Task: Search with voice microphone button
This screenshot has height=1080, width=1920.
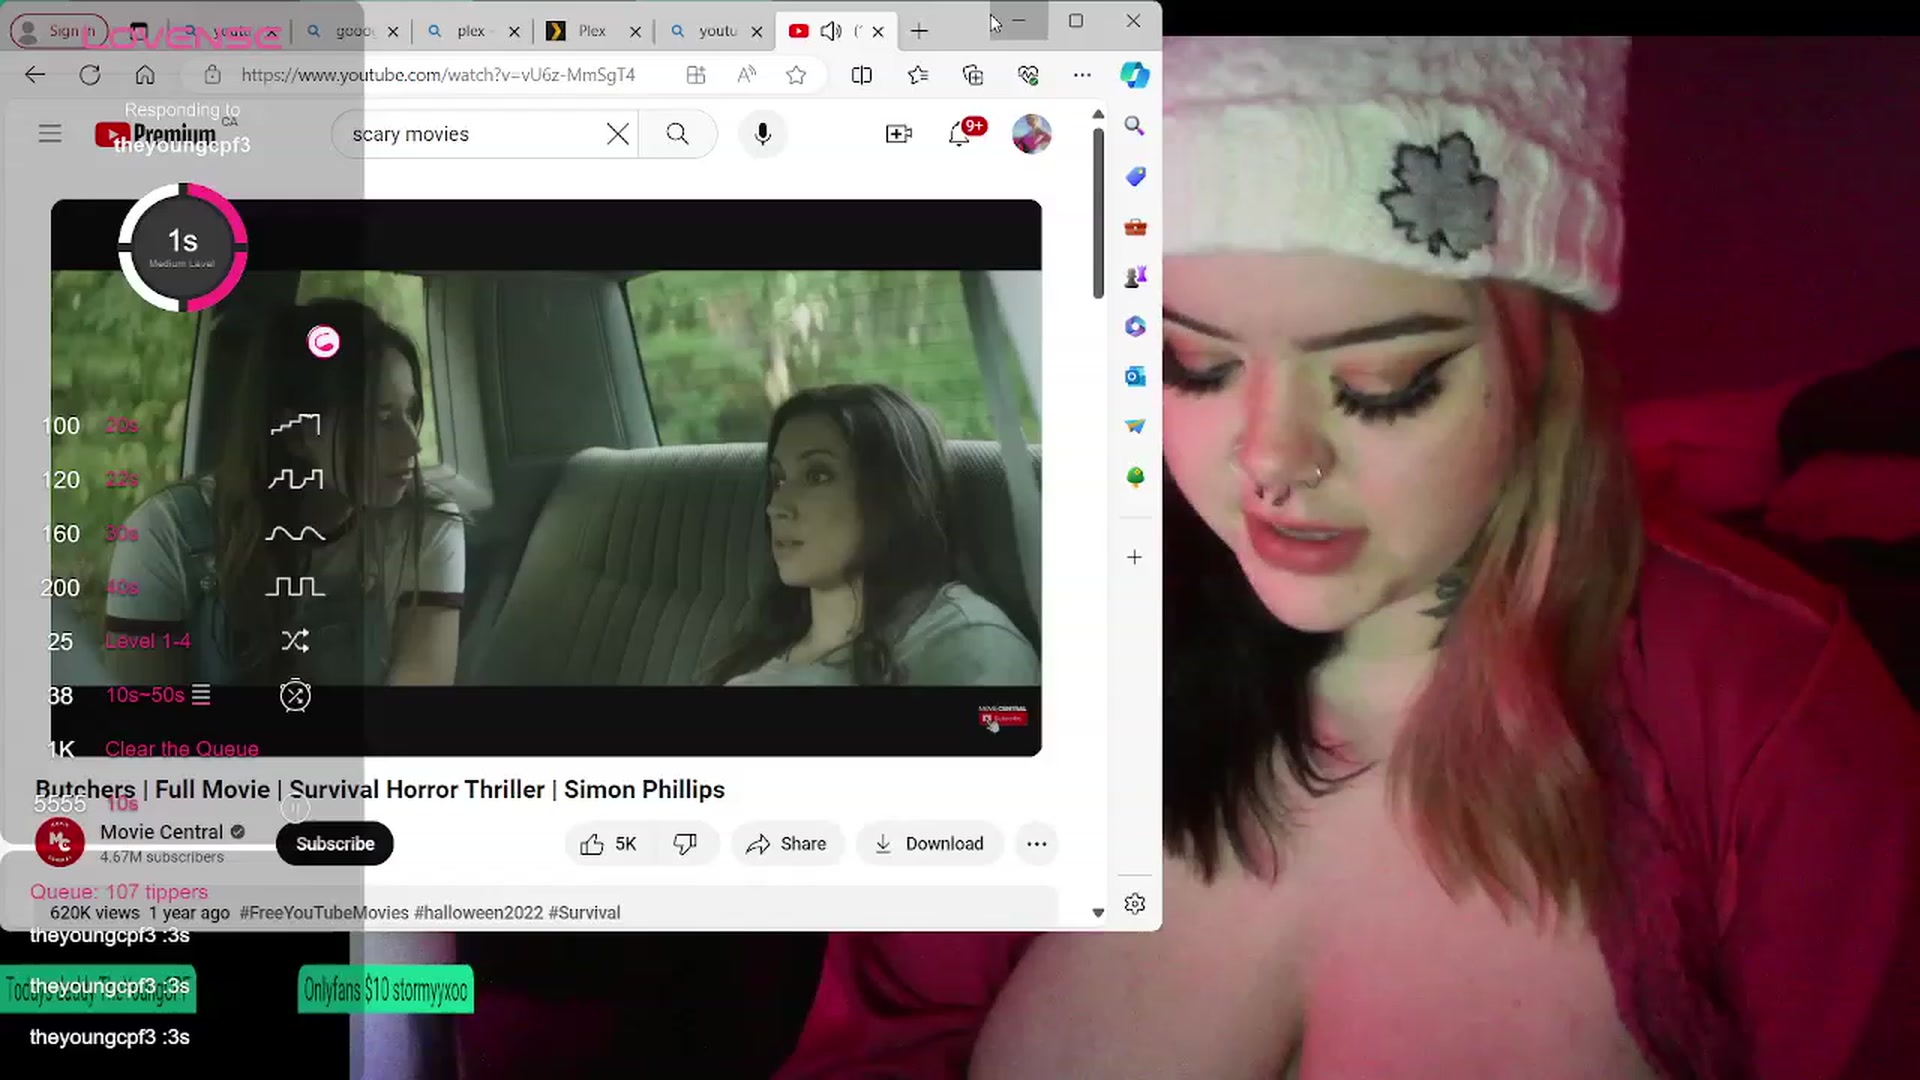Action: coord(763,134)
